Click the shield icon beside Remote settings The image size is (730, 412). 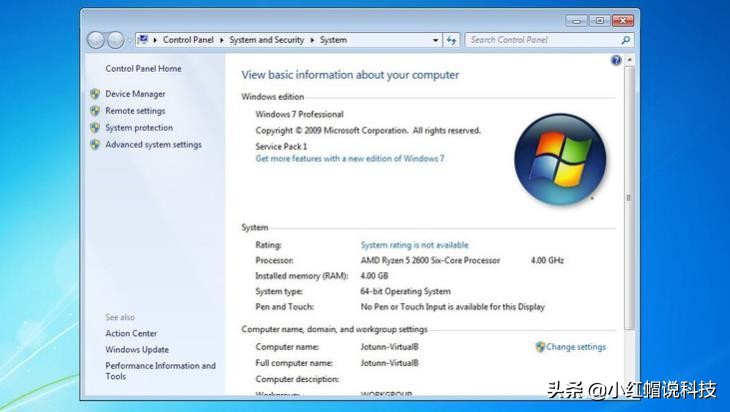(x=95, y=111)
